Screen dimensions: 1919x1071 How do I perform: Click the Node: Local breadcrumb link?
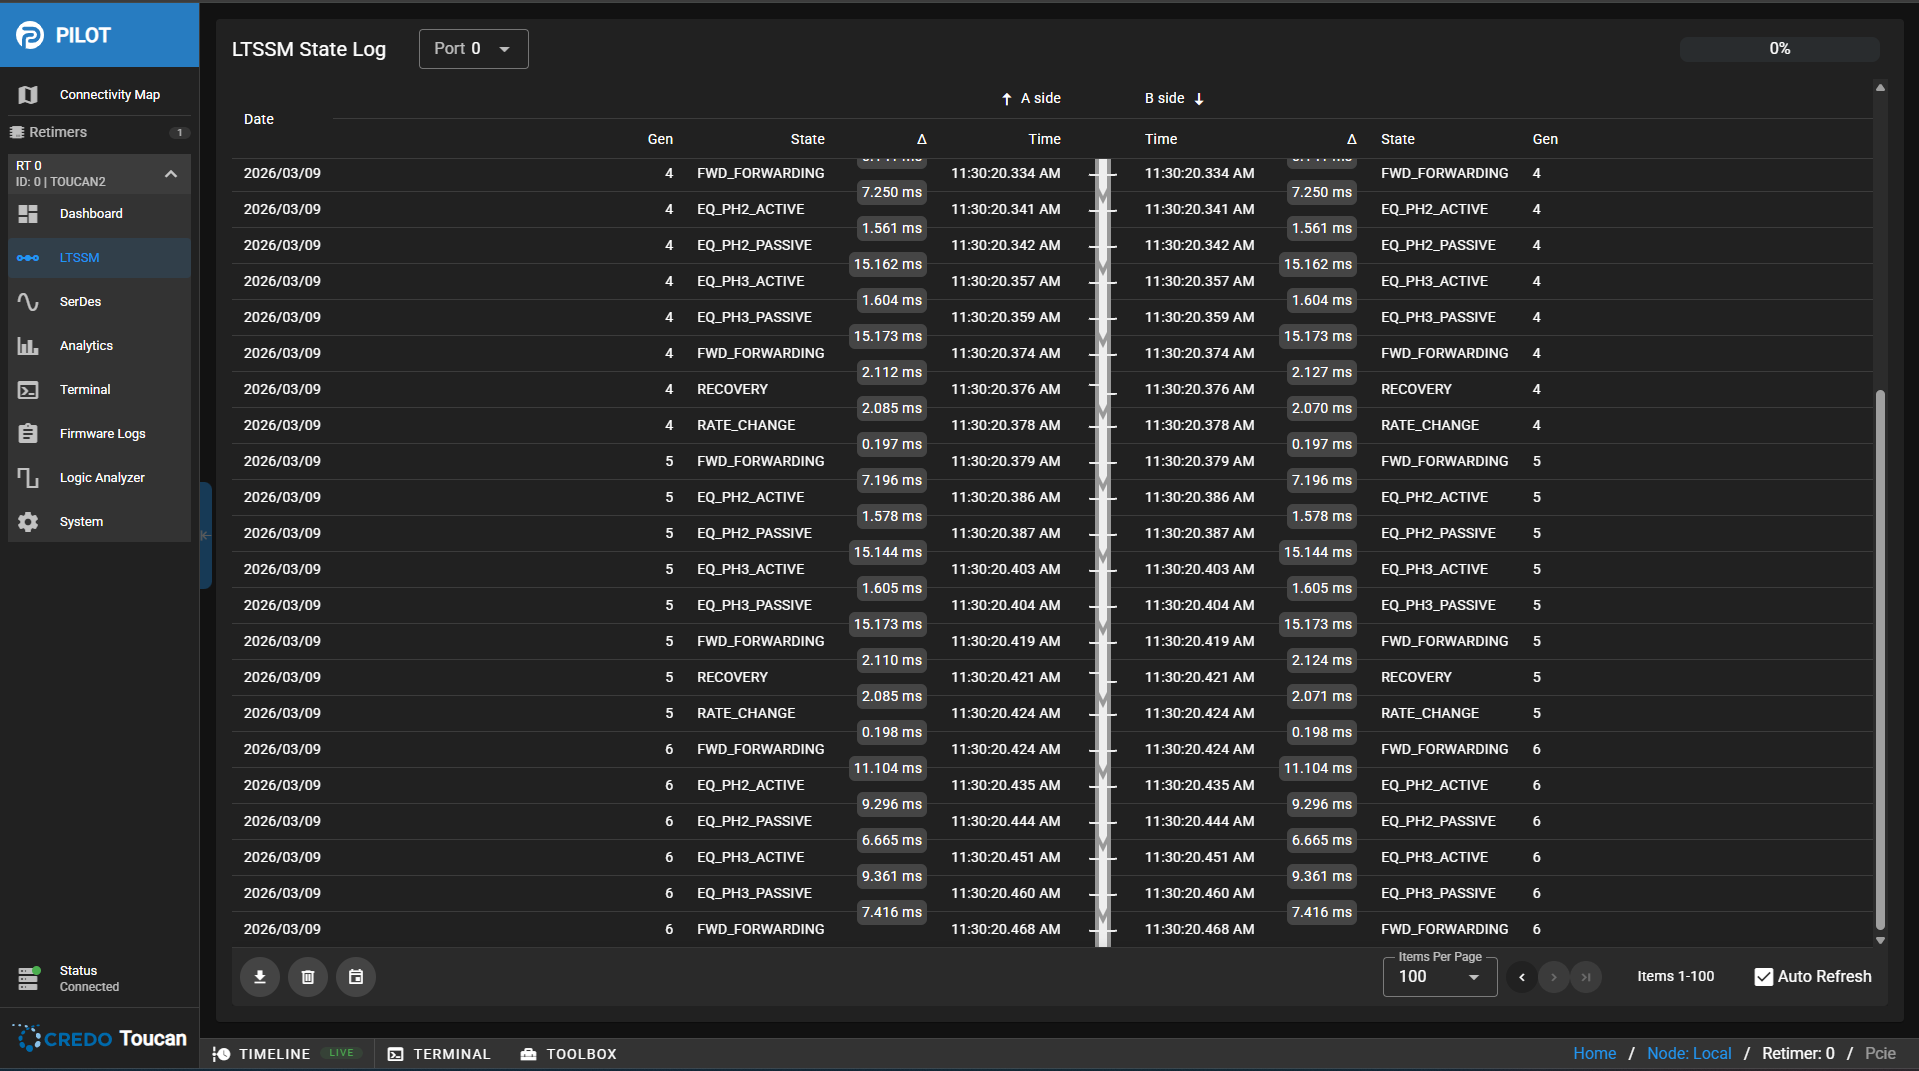point(1689,1053)
